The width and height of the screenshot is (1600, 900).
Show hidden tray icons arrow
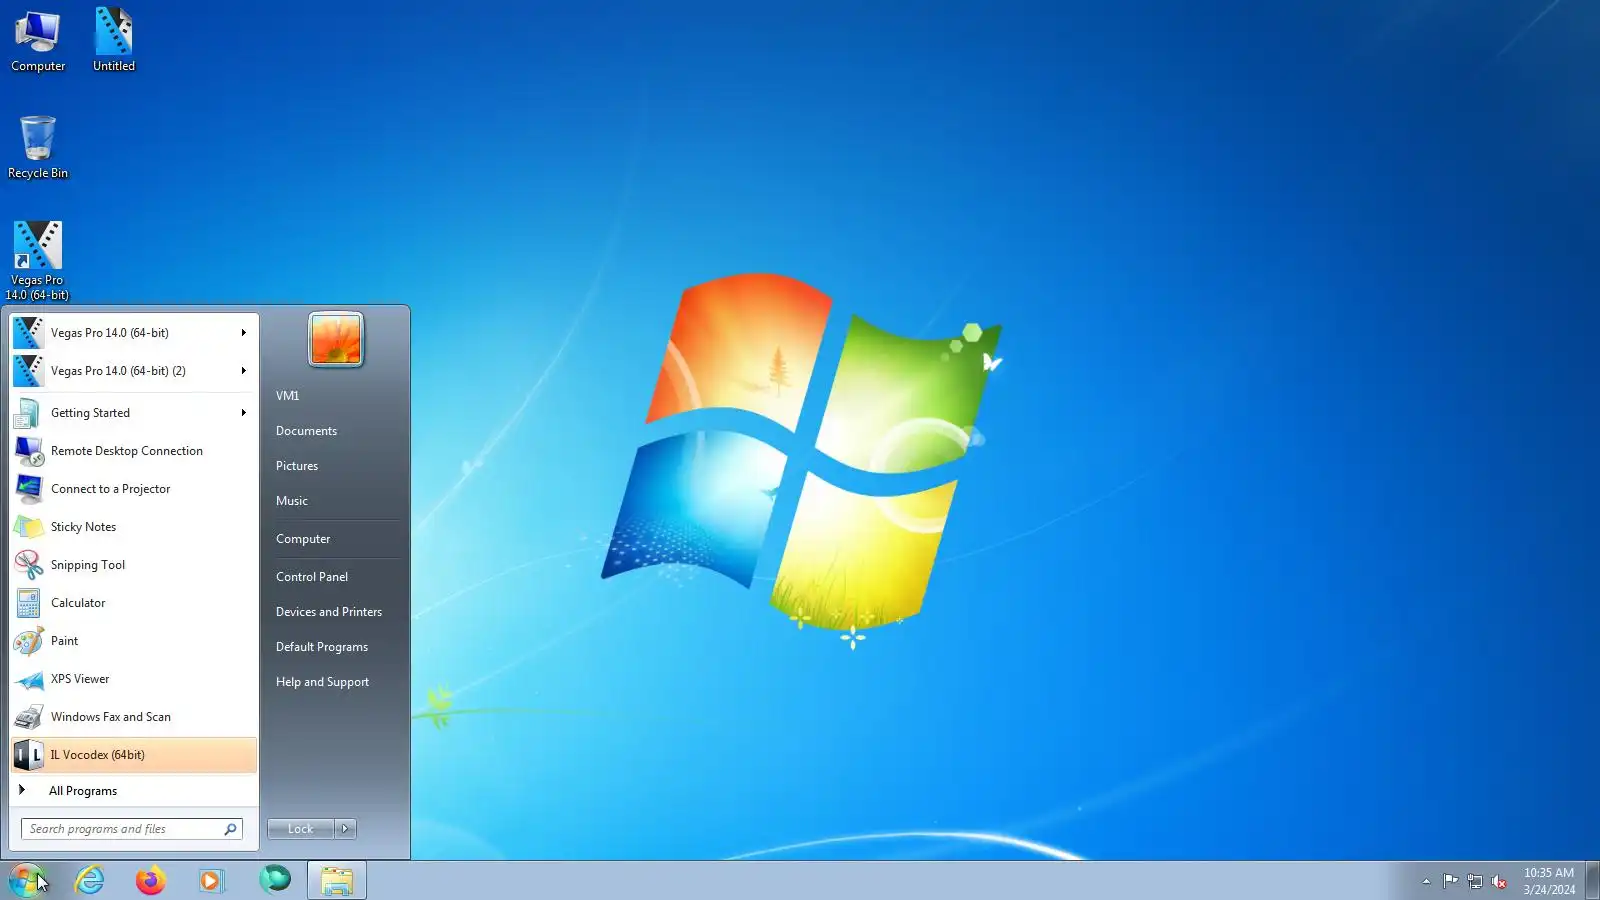tap(1426, 881)
